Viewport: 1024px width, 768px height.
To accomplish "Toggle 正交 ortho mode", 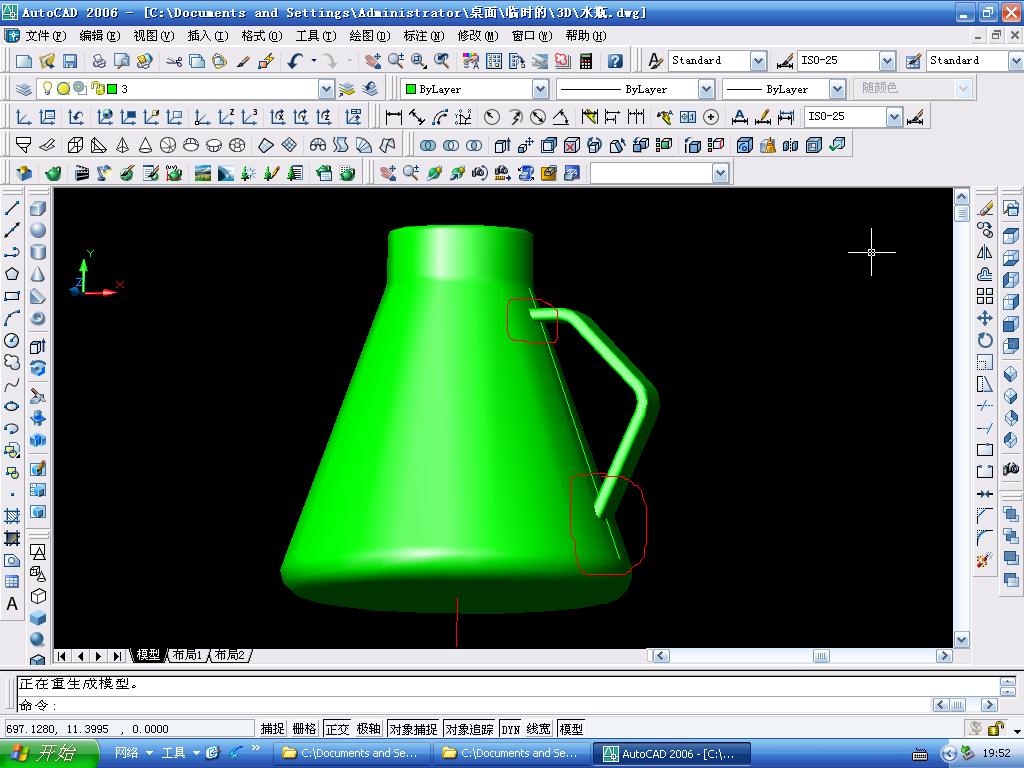I will click(337, 729).
